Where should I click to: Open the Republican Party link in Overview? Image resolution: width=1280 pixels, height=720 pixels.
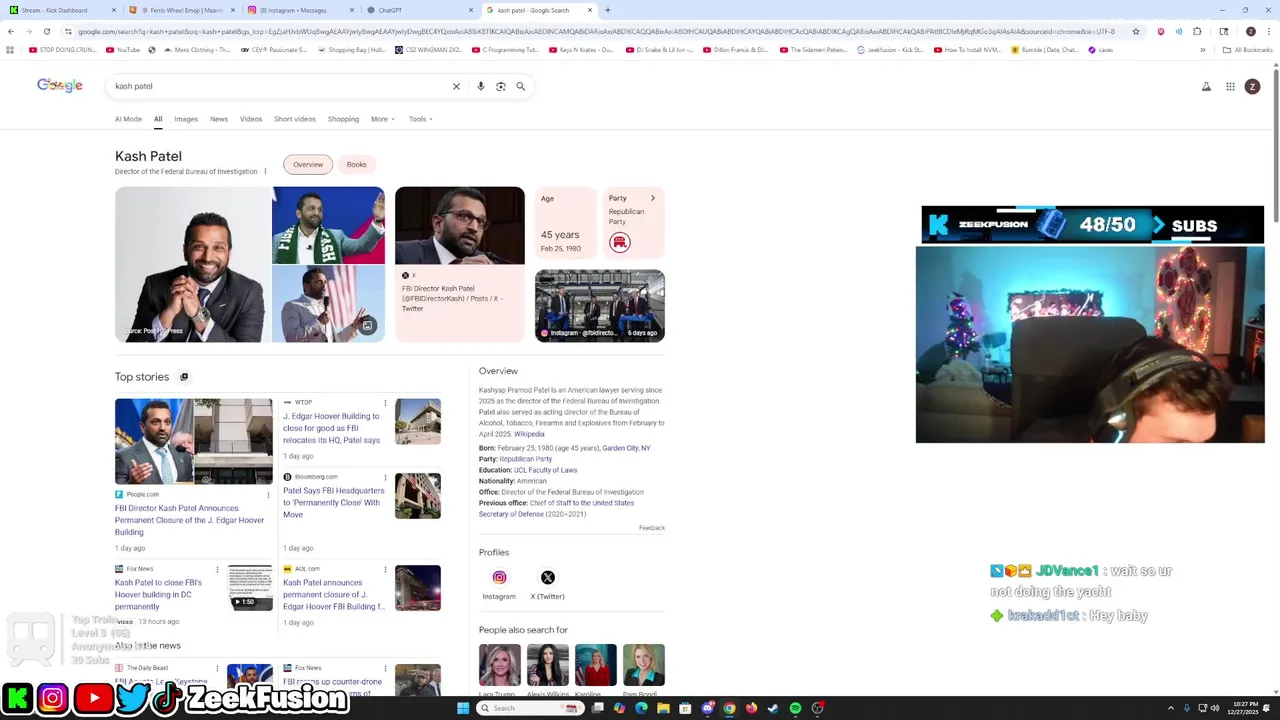(525, 459)
